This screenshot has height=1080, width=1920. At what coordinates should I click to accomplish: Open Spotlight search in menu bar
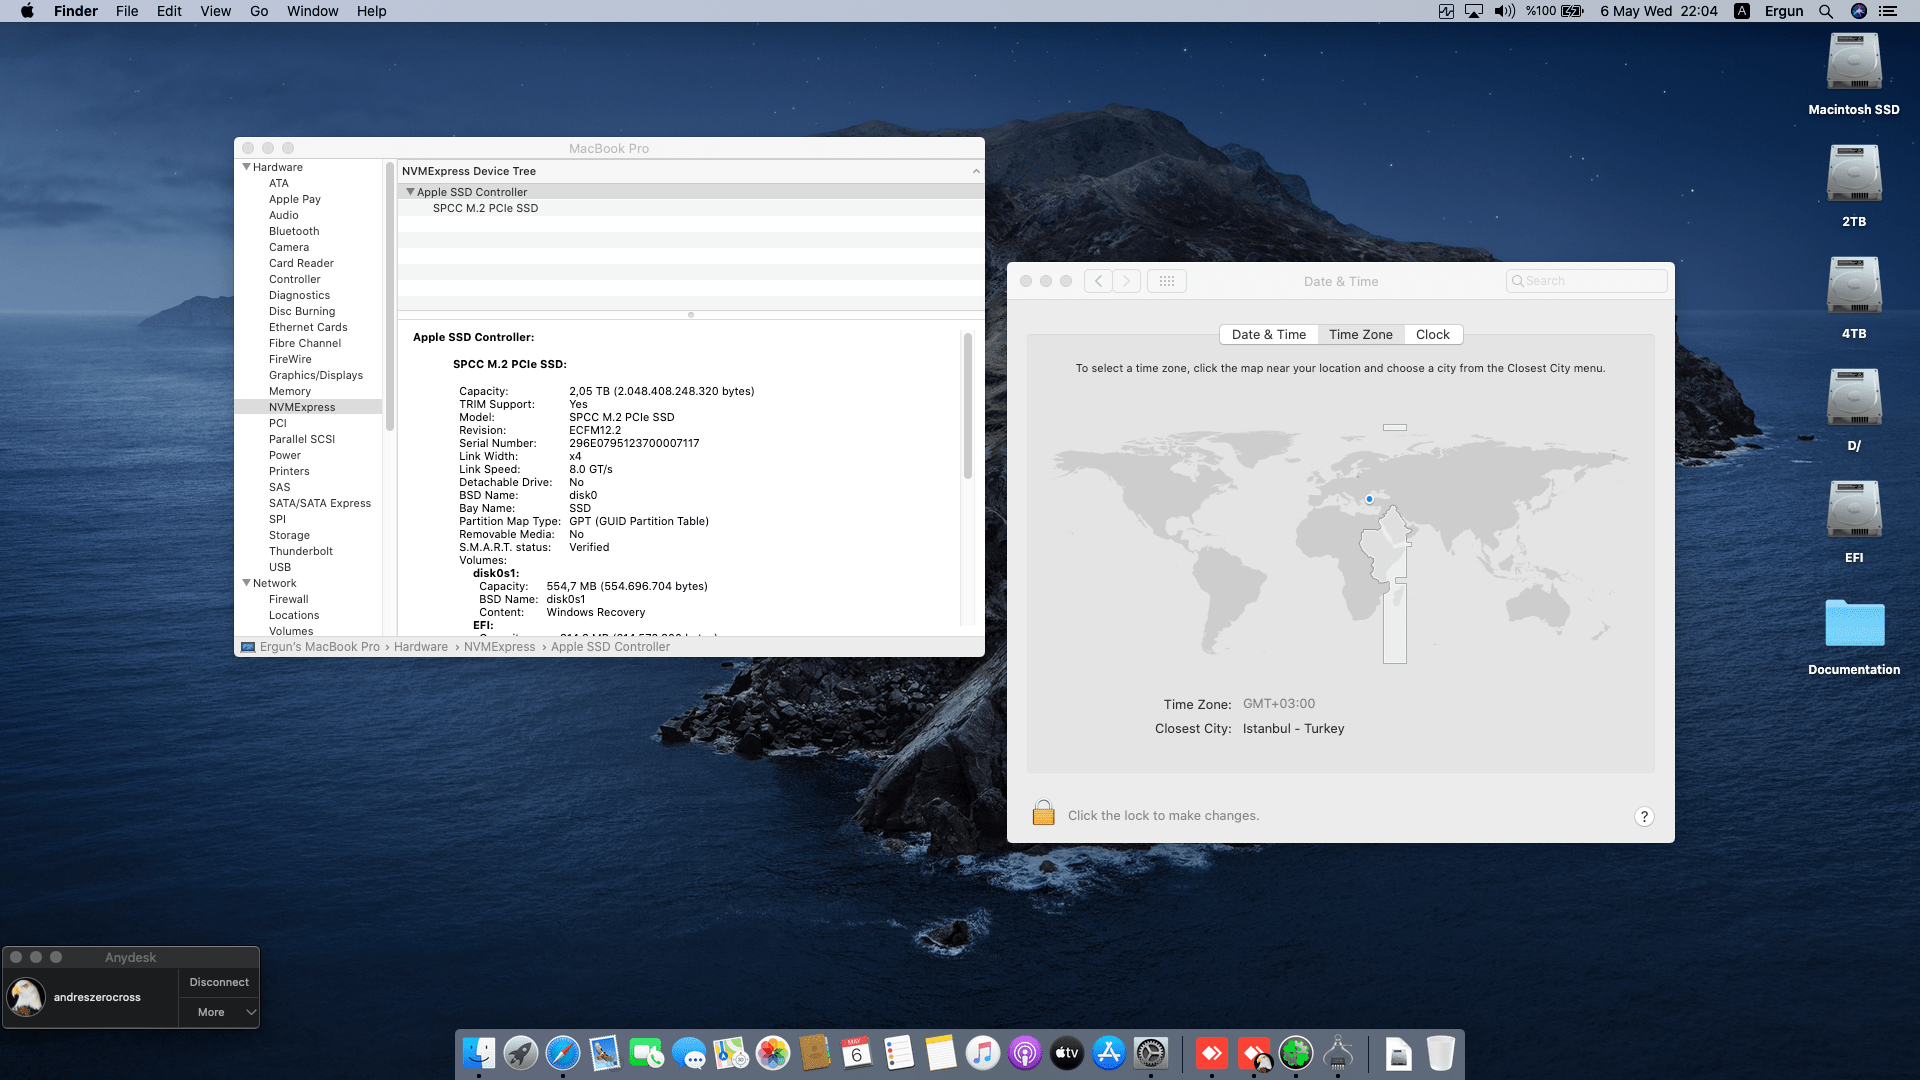pos(1825,11)
